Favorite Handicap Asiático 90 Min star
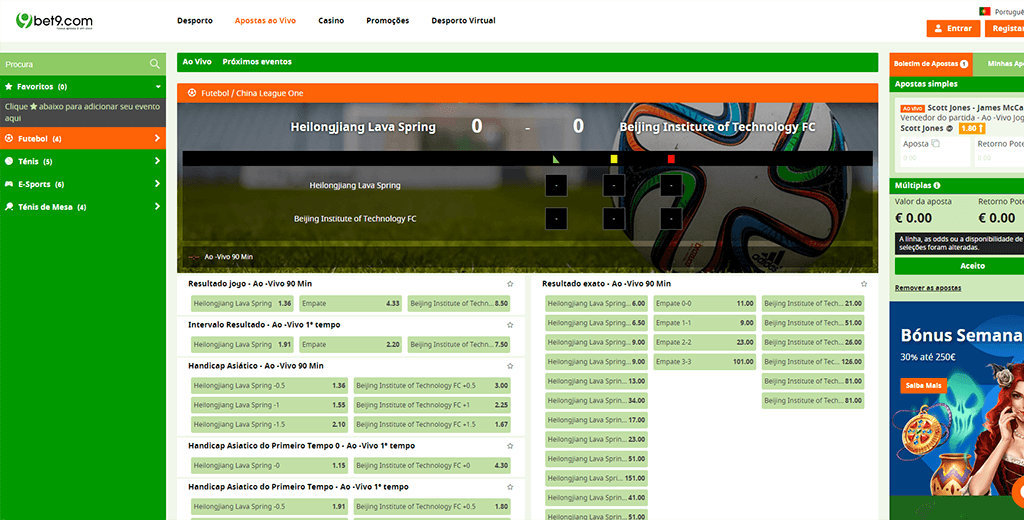1024x520 pixels. point(510,366)
